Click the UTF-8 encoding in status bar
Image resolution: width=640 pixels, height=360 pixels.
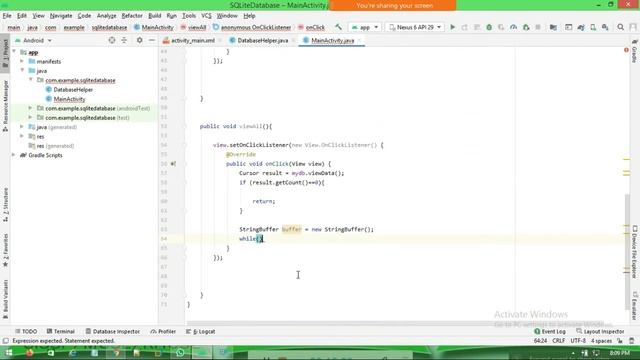point(578,341)
